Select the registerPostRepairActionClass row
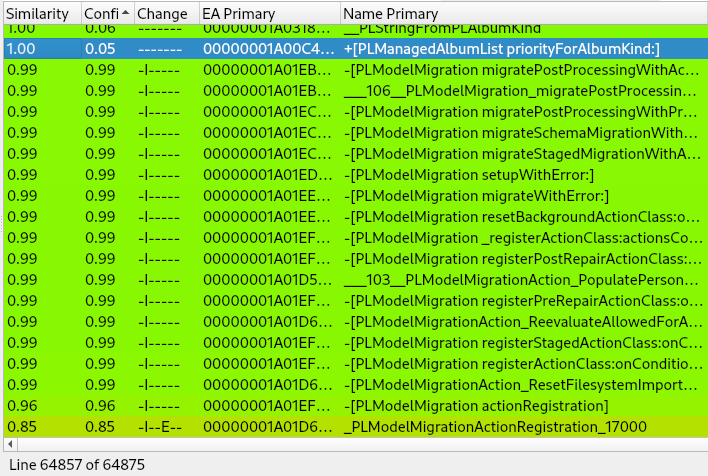This screenshot has width=708, height=476. tap(356, 259)
